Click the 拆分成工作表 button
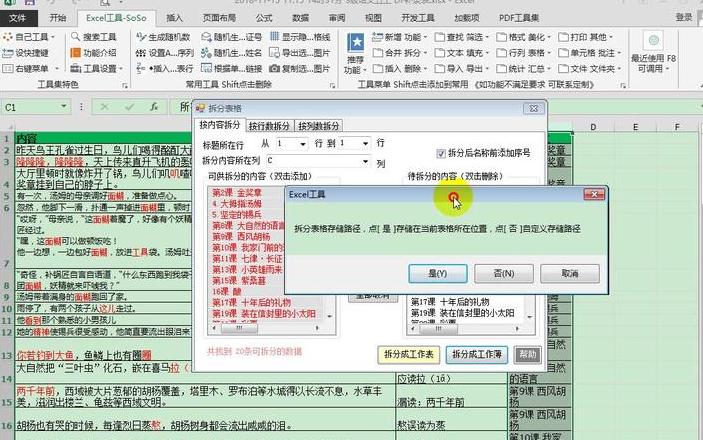 tap(408, 354)
